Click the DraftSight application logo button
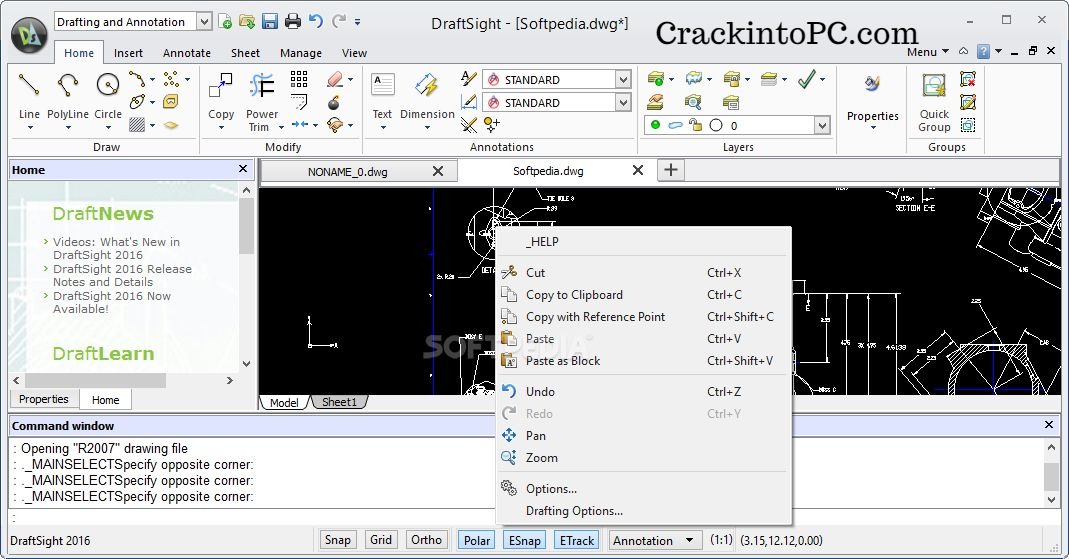Screen dimensions: 1069x559 (x=29, y=35)
